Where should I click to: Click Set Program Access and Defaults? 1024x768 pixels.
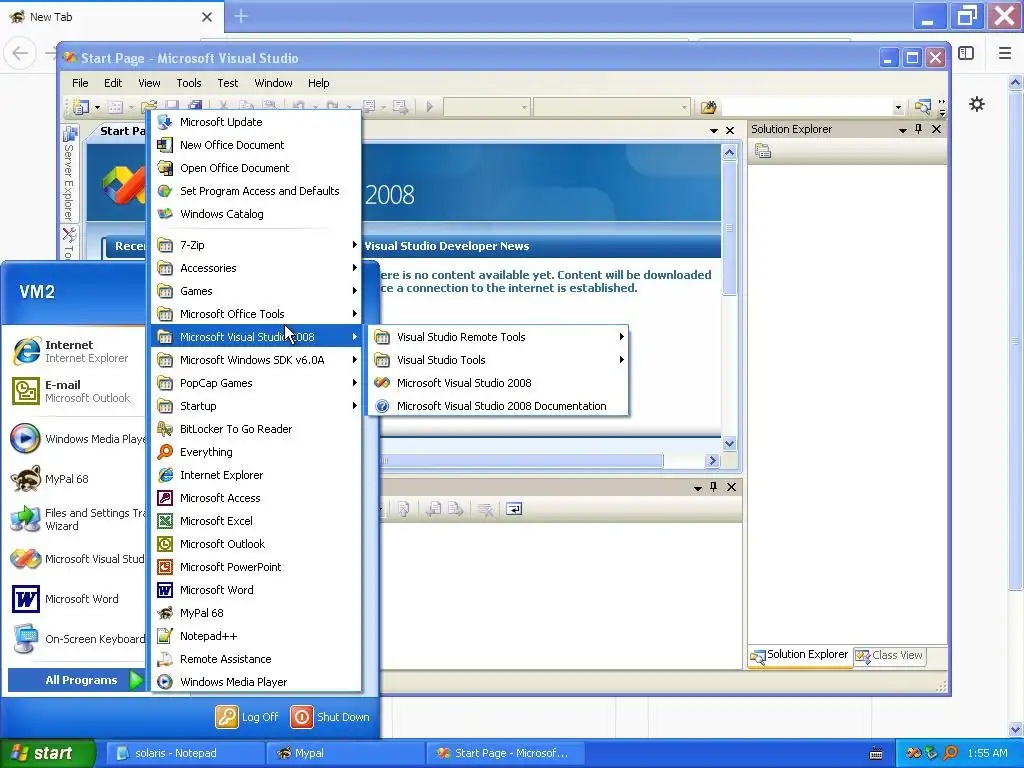coord(257,191)
